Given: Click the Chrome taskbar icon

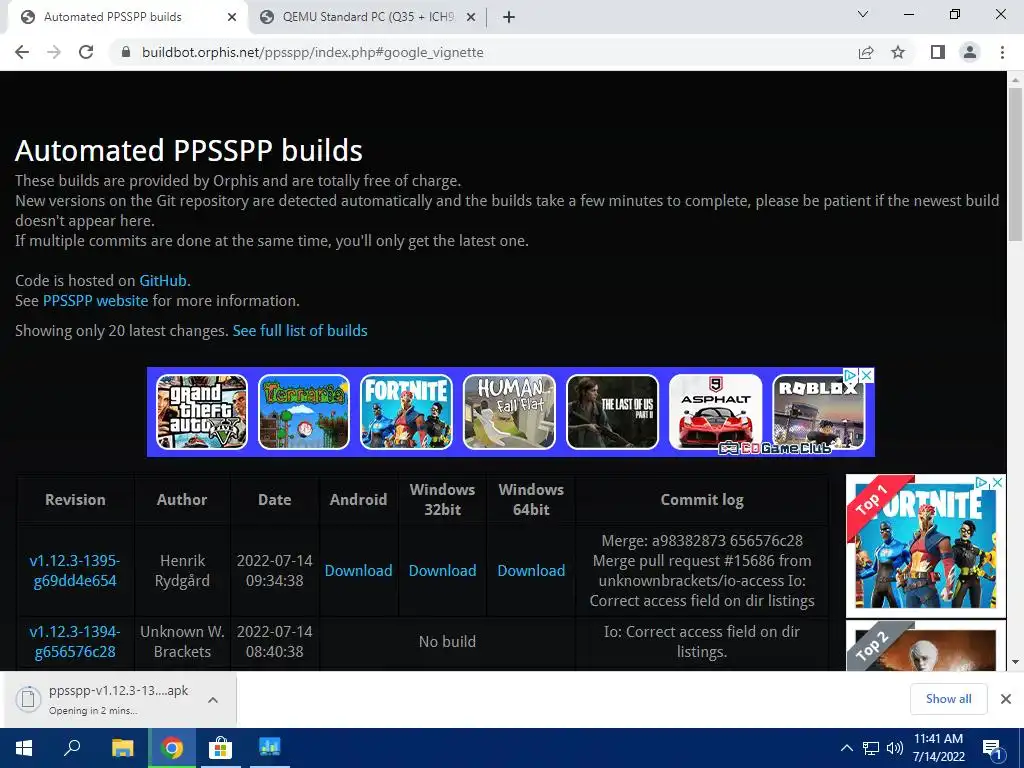Looking at the screenshot, I should pos(172,748).
